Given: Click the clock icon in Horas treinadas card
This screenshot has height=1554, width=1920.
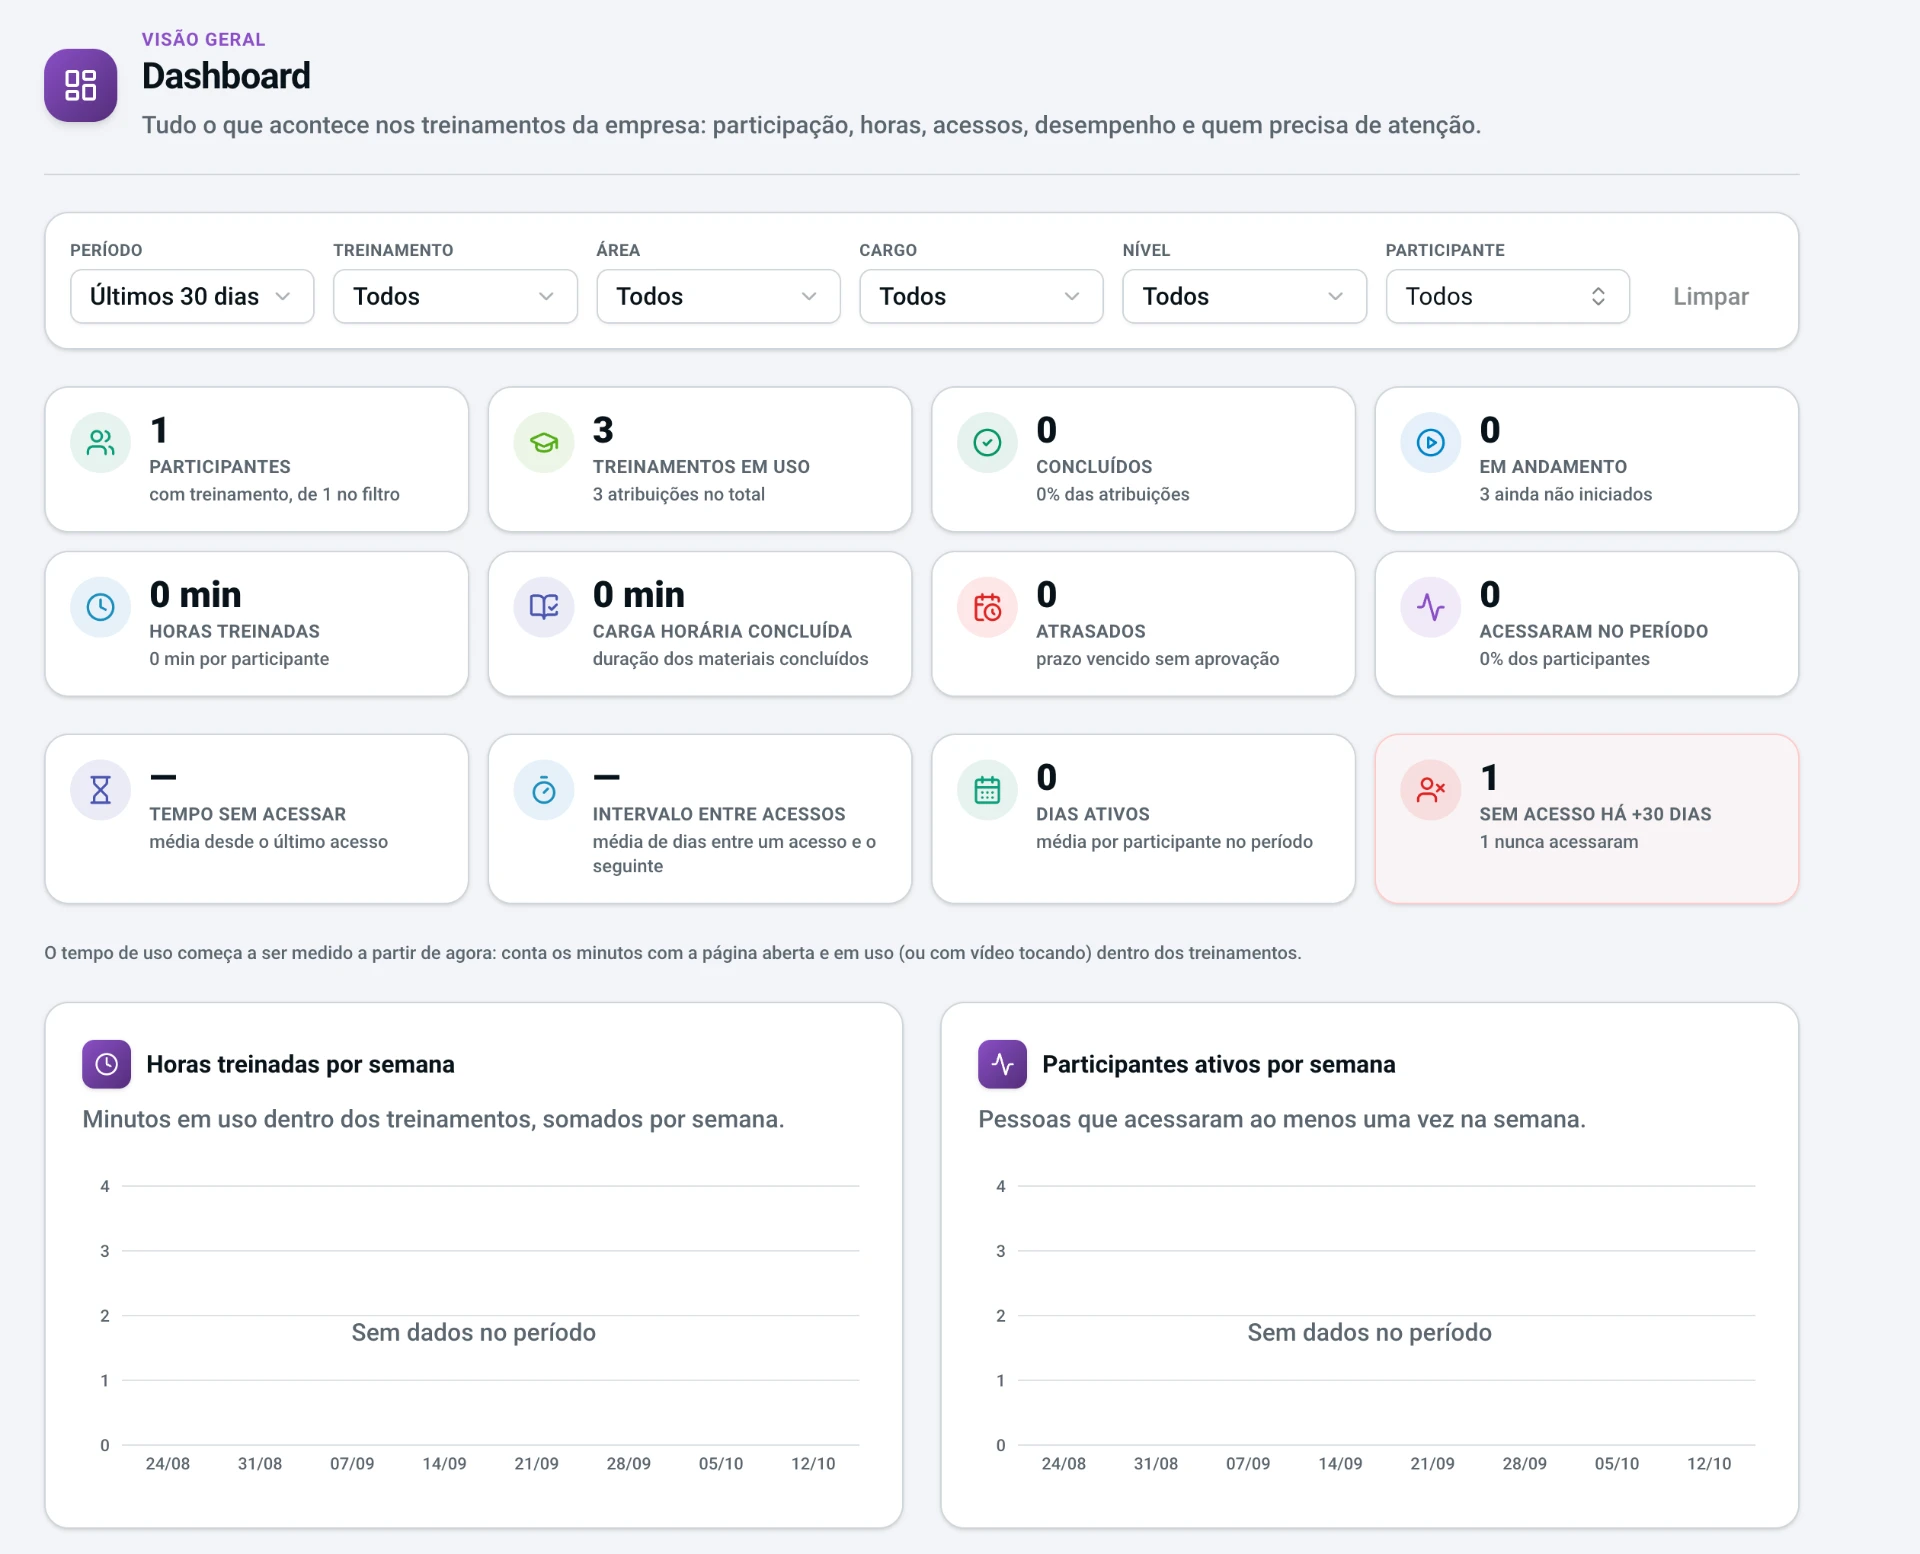Looking at the screenshot, I should (x=101, y=607).
